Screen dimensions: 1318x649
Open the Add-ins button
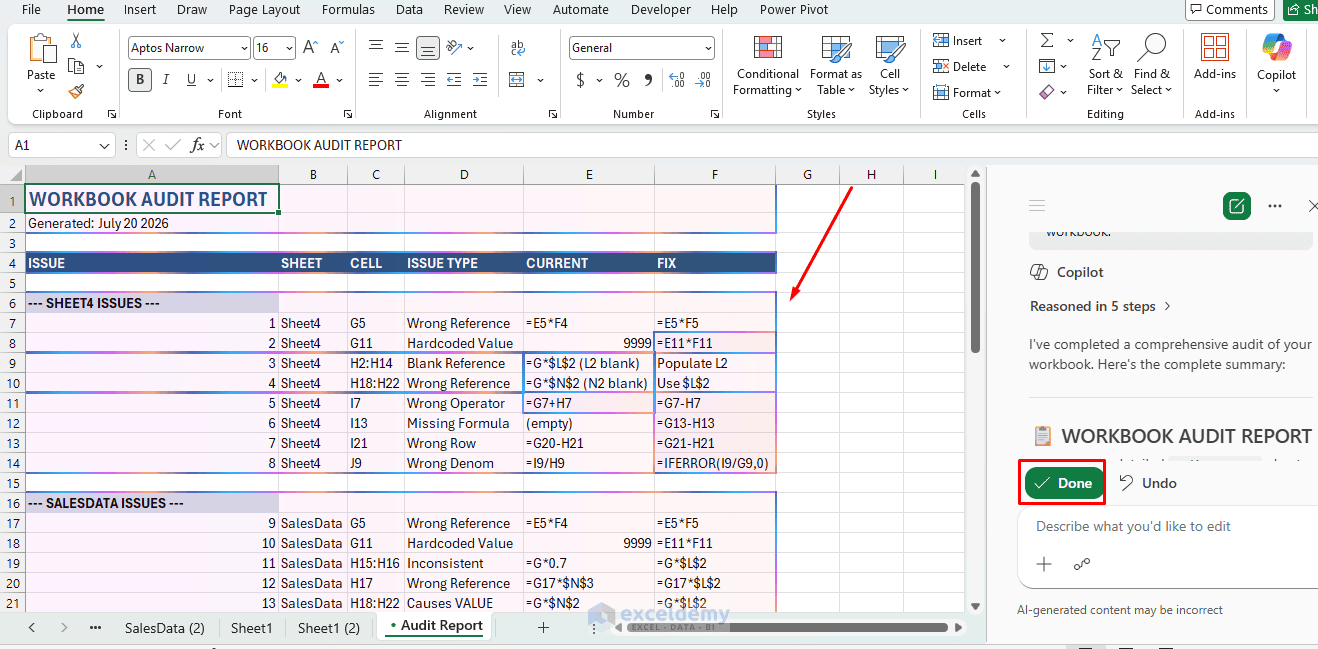coord(1215,58)
